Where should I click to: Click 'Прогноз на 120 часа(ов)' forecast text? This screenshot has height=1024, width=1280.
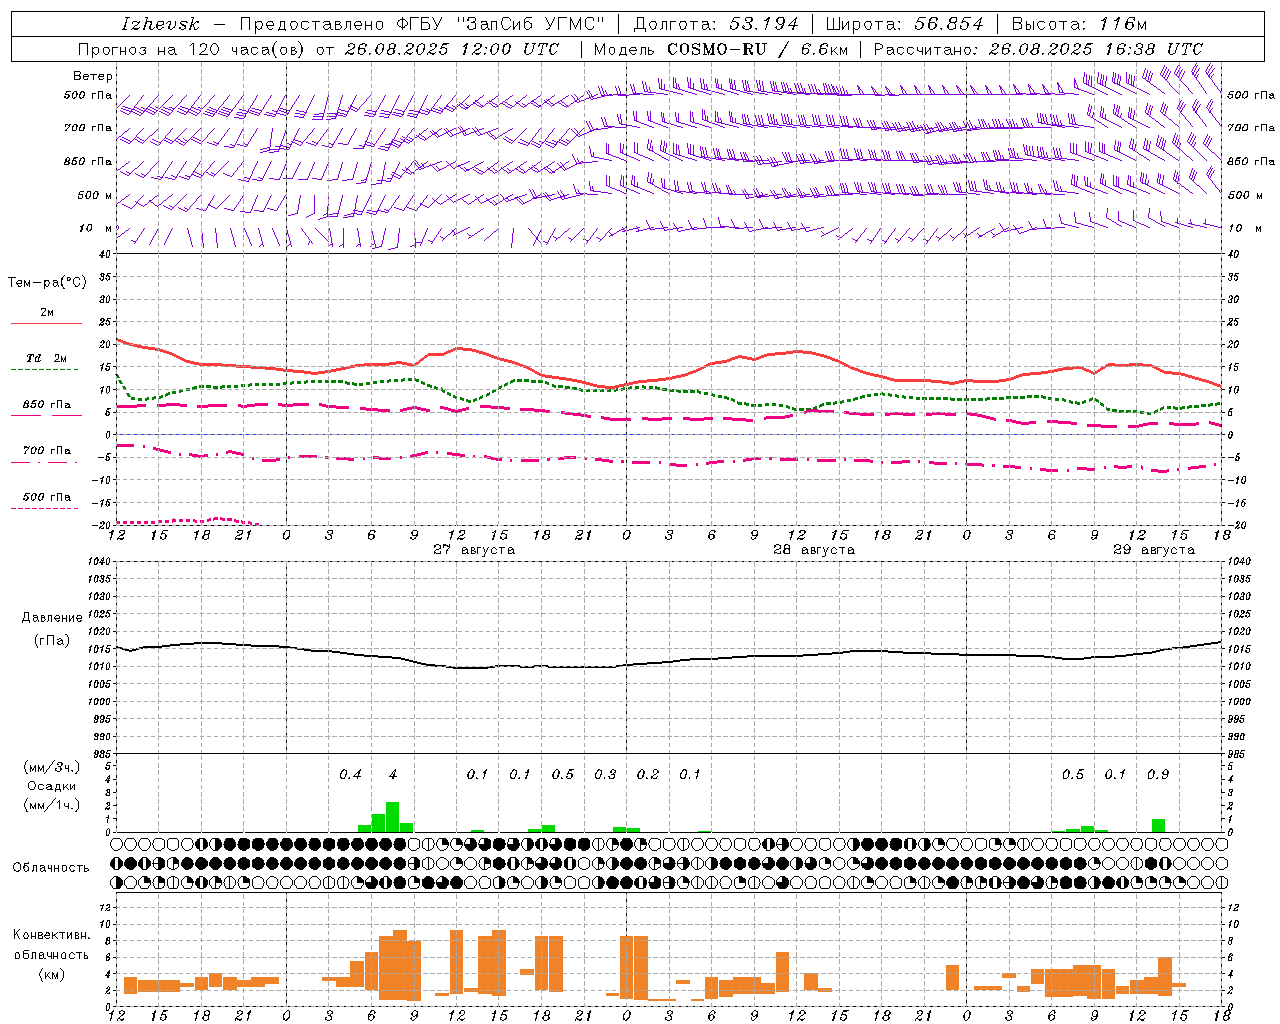pyautogui.click(x=192, y=49)
